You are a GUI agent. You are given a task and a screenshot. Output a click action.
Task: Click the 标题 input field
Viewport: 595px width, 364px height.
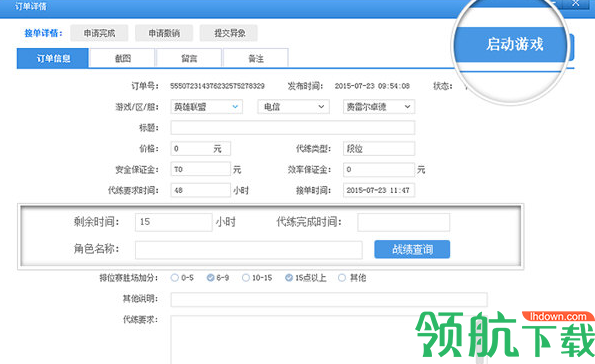(x=293, y=128)
